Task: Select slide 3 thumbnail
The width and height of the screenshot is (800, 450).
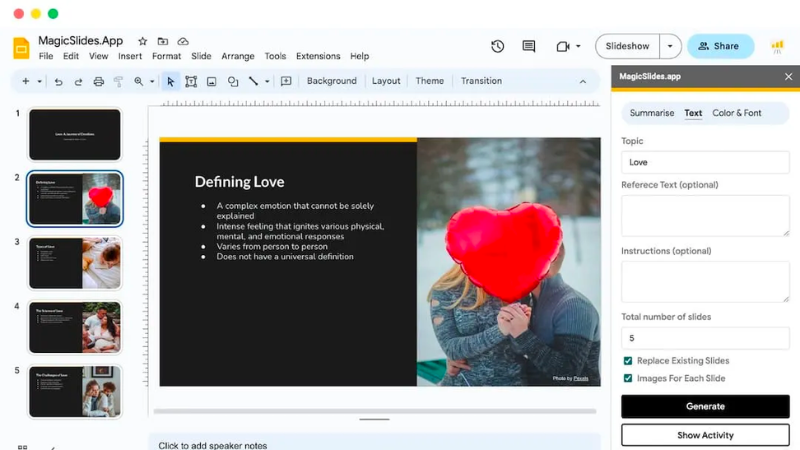Action: (75, 262)
